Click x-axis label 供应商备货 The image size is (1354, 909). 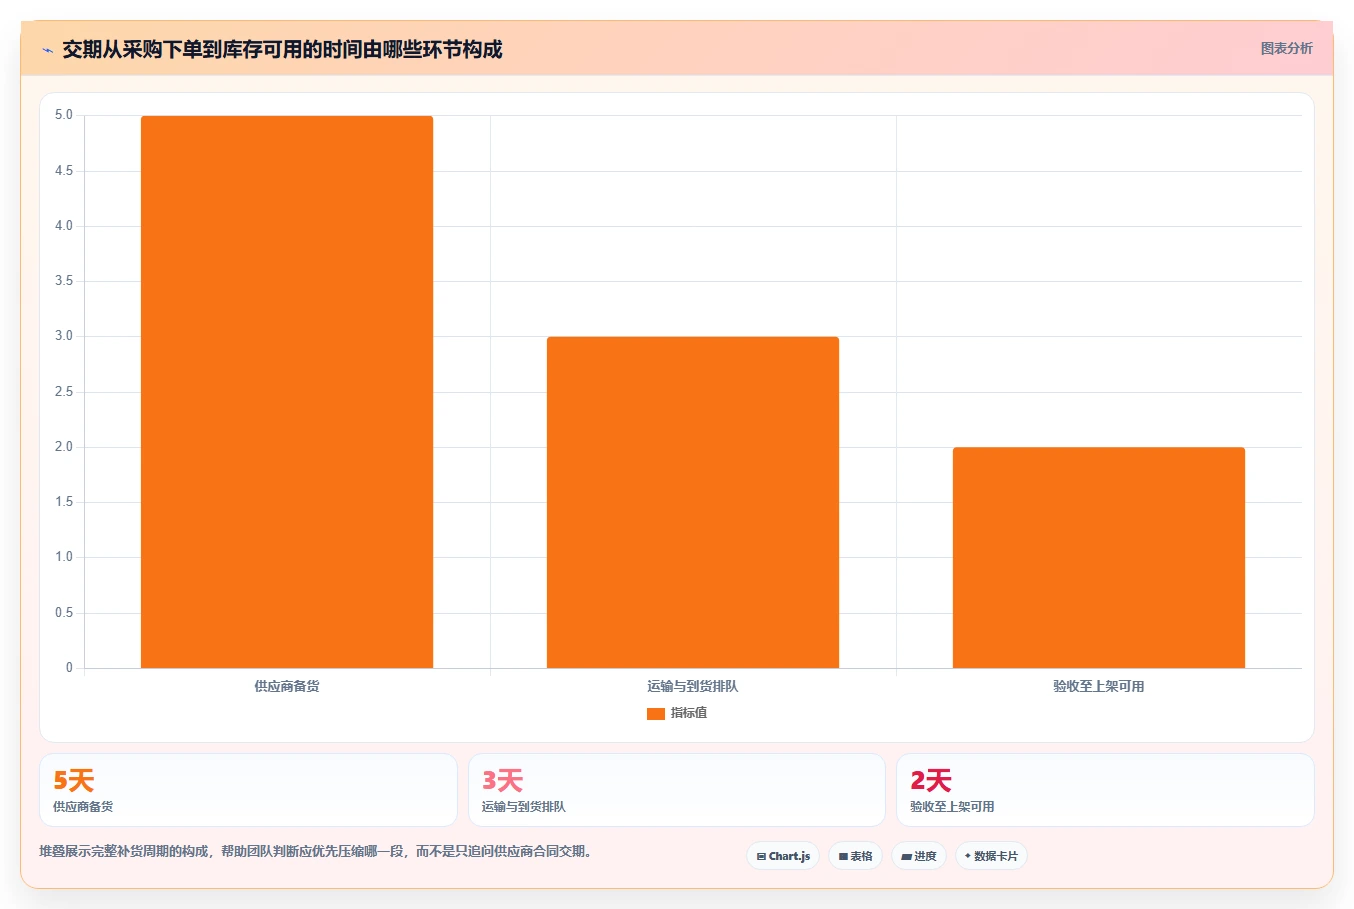(287, 686)
